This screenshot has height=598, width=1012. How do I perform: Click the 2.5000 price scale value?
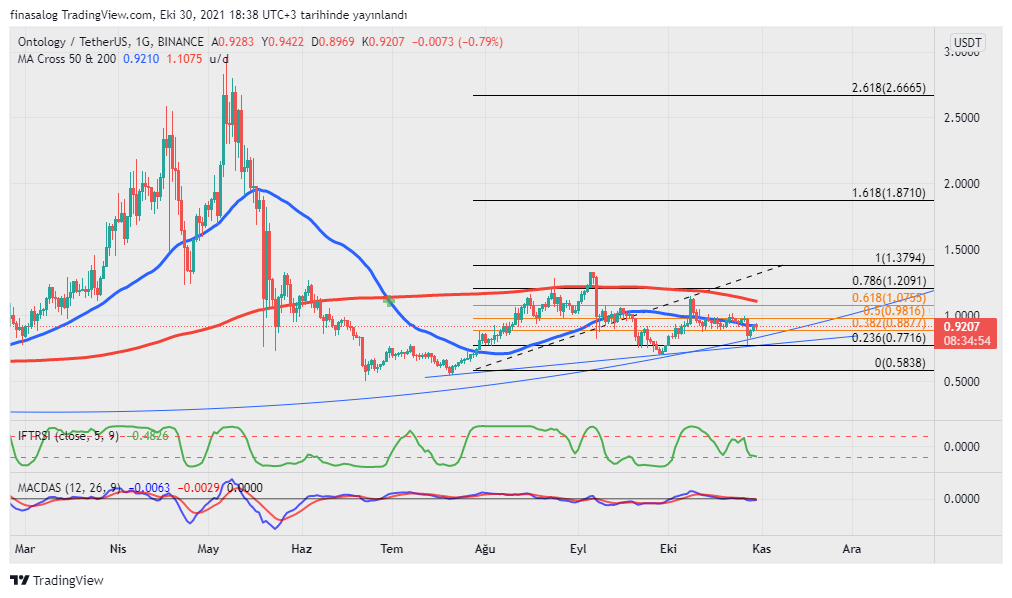[962, 118]
